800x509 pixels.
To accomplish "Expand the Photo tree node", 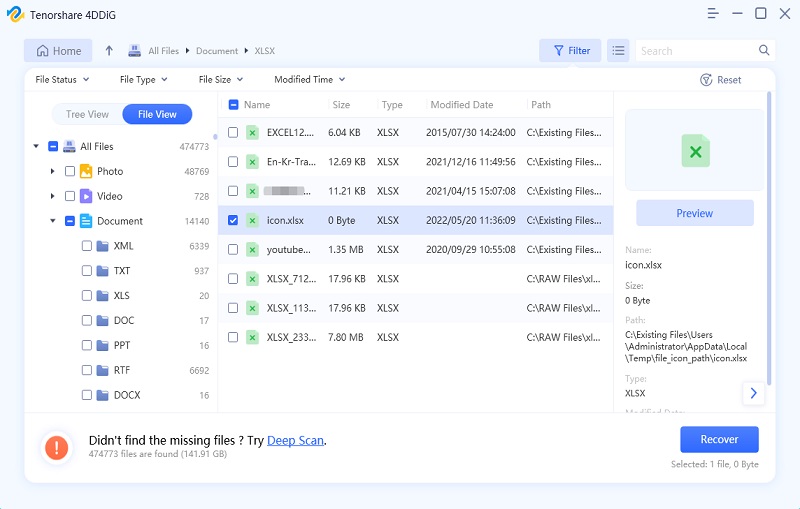I will click(52, 171).
